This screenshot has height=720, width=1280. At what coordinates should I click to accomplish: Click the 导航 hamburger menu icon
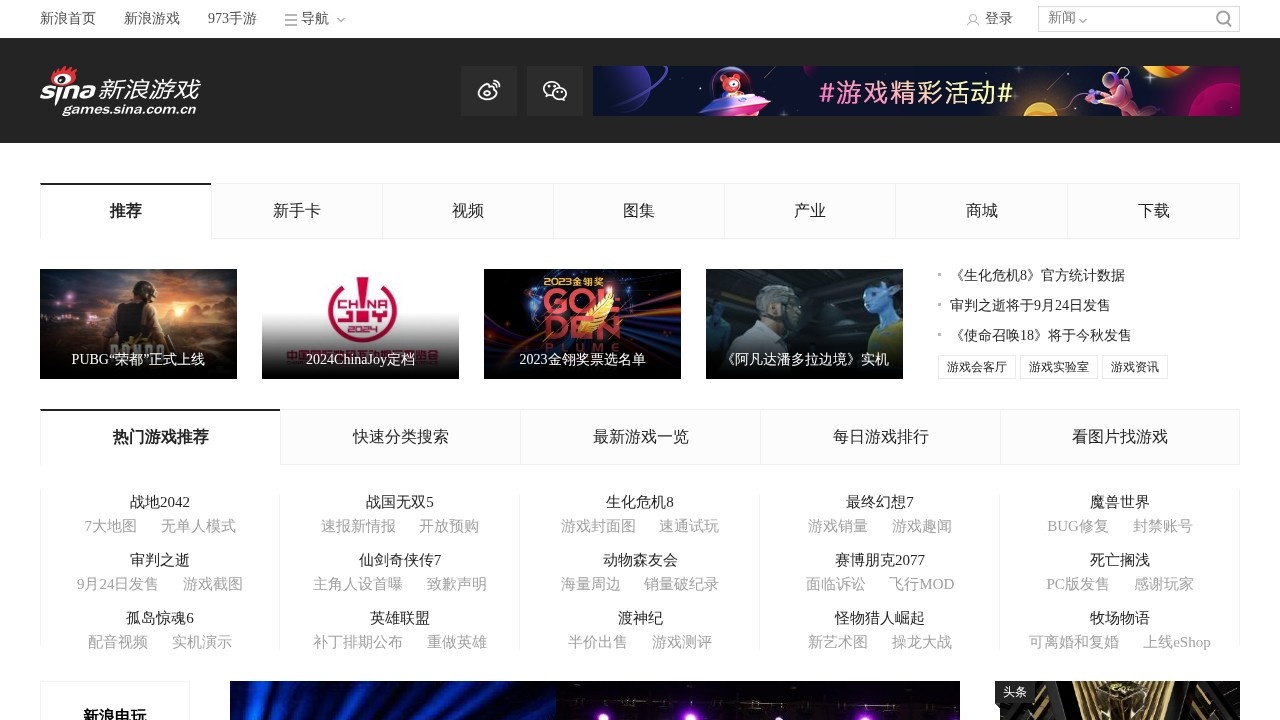291,19
